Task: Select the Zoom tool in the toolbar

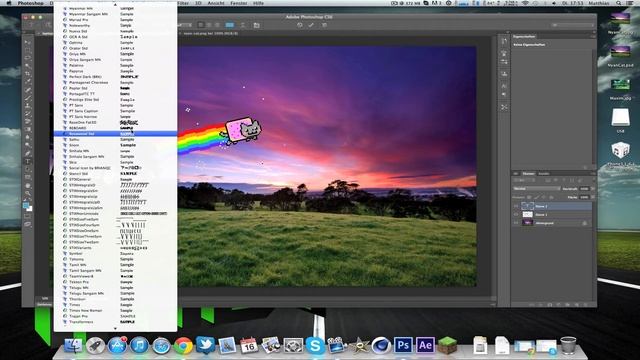Action: coord(28,193)
